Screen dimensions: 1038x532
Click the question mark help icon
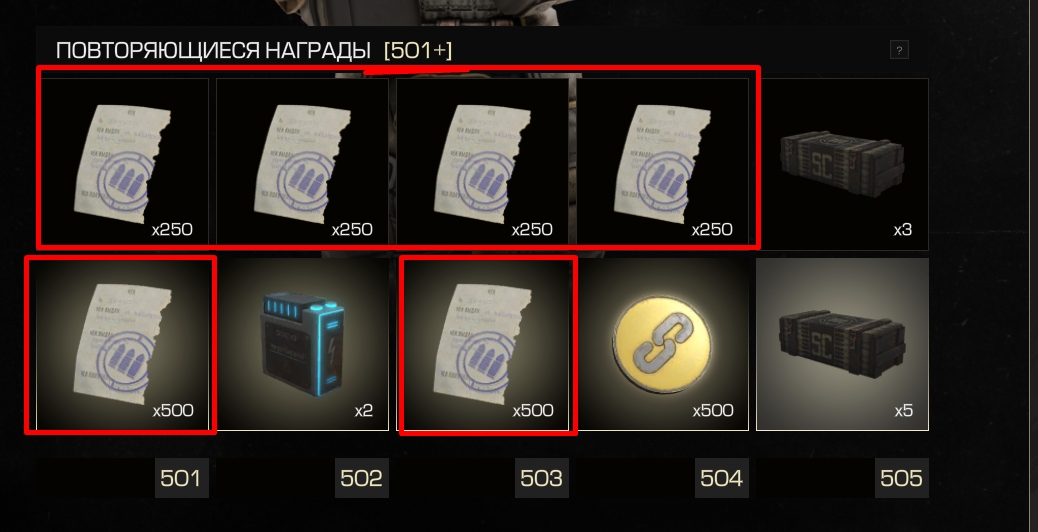[899, 50]
